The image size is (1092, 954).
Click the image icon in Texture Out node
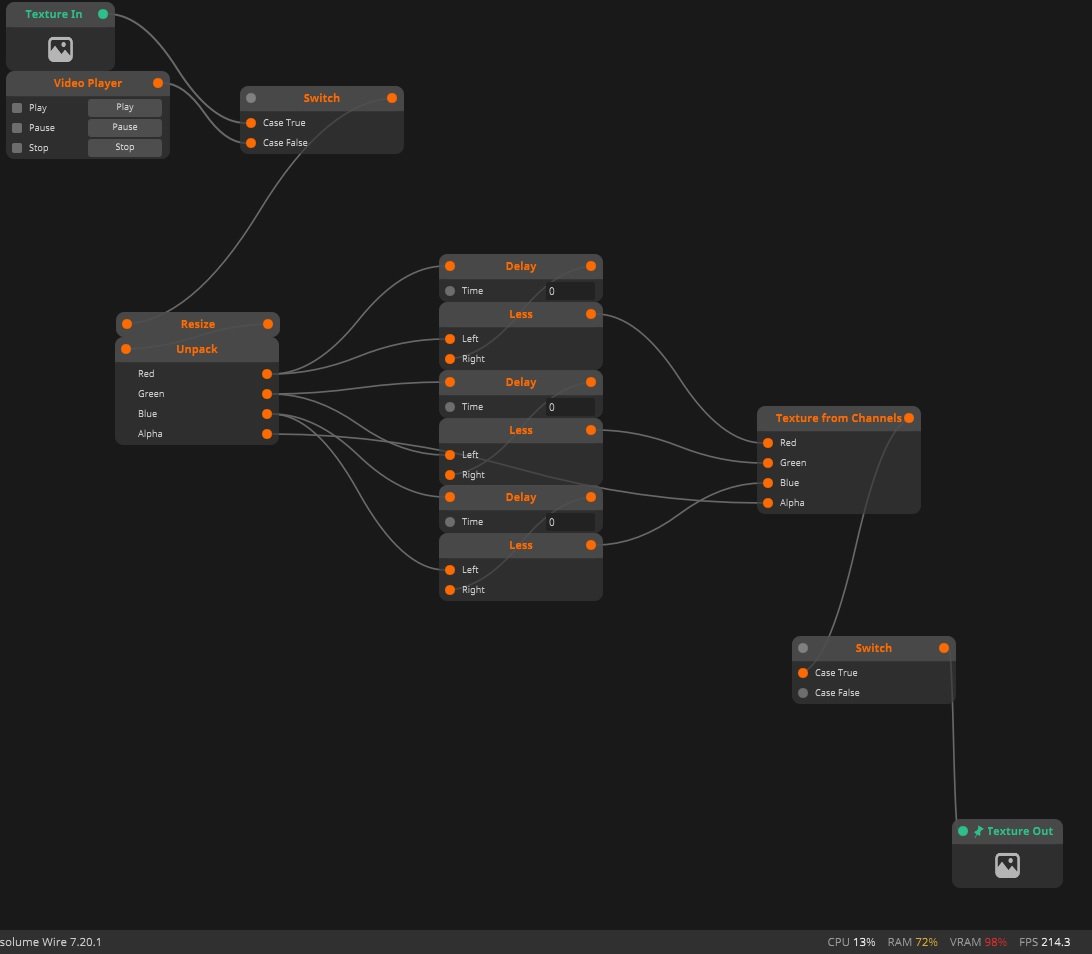pos(1007,866)
